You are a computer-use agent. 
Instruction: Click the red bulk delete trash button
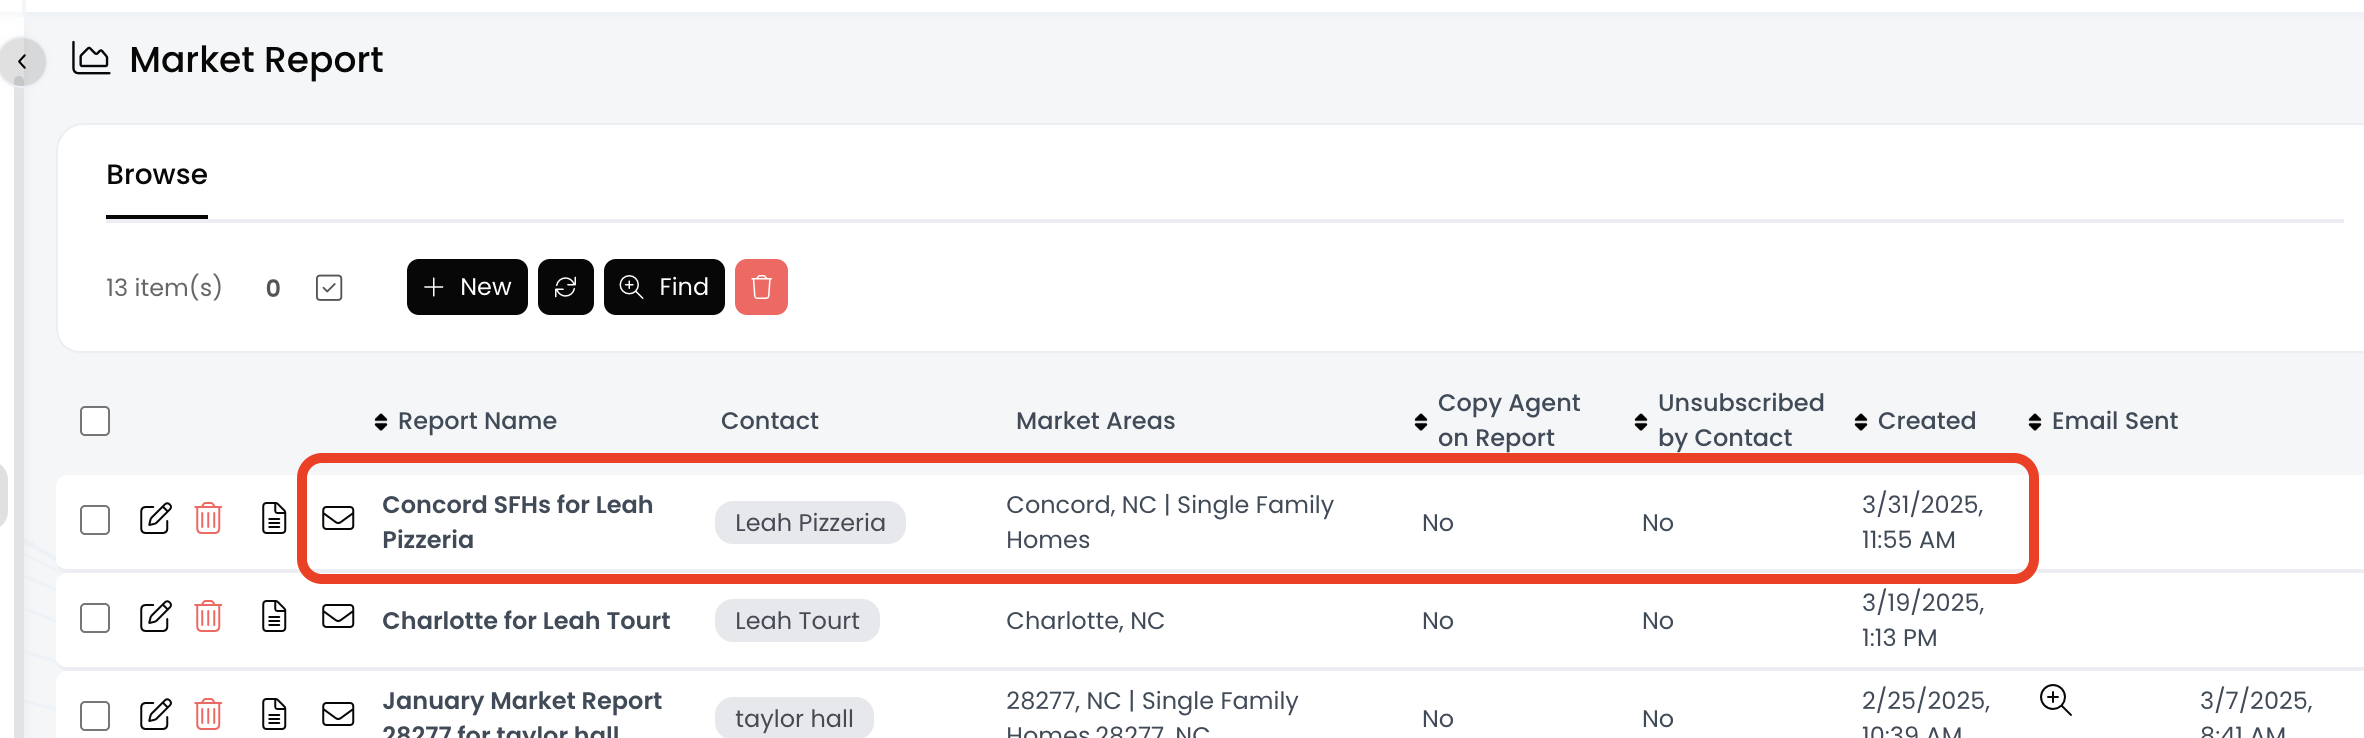coord(761,287)
